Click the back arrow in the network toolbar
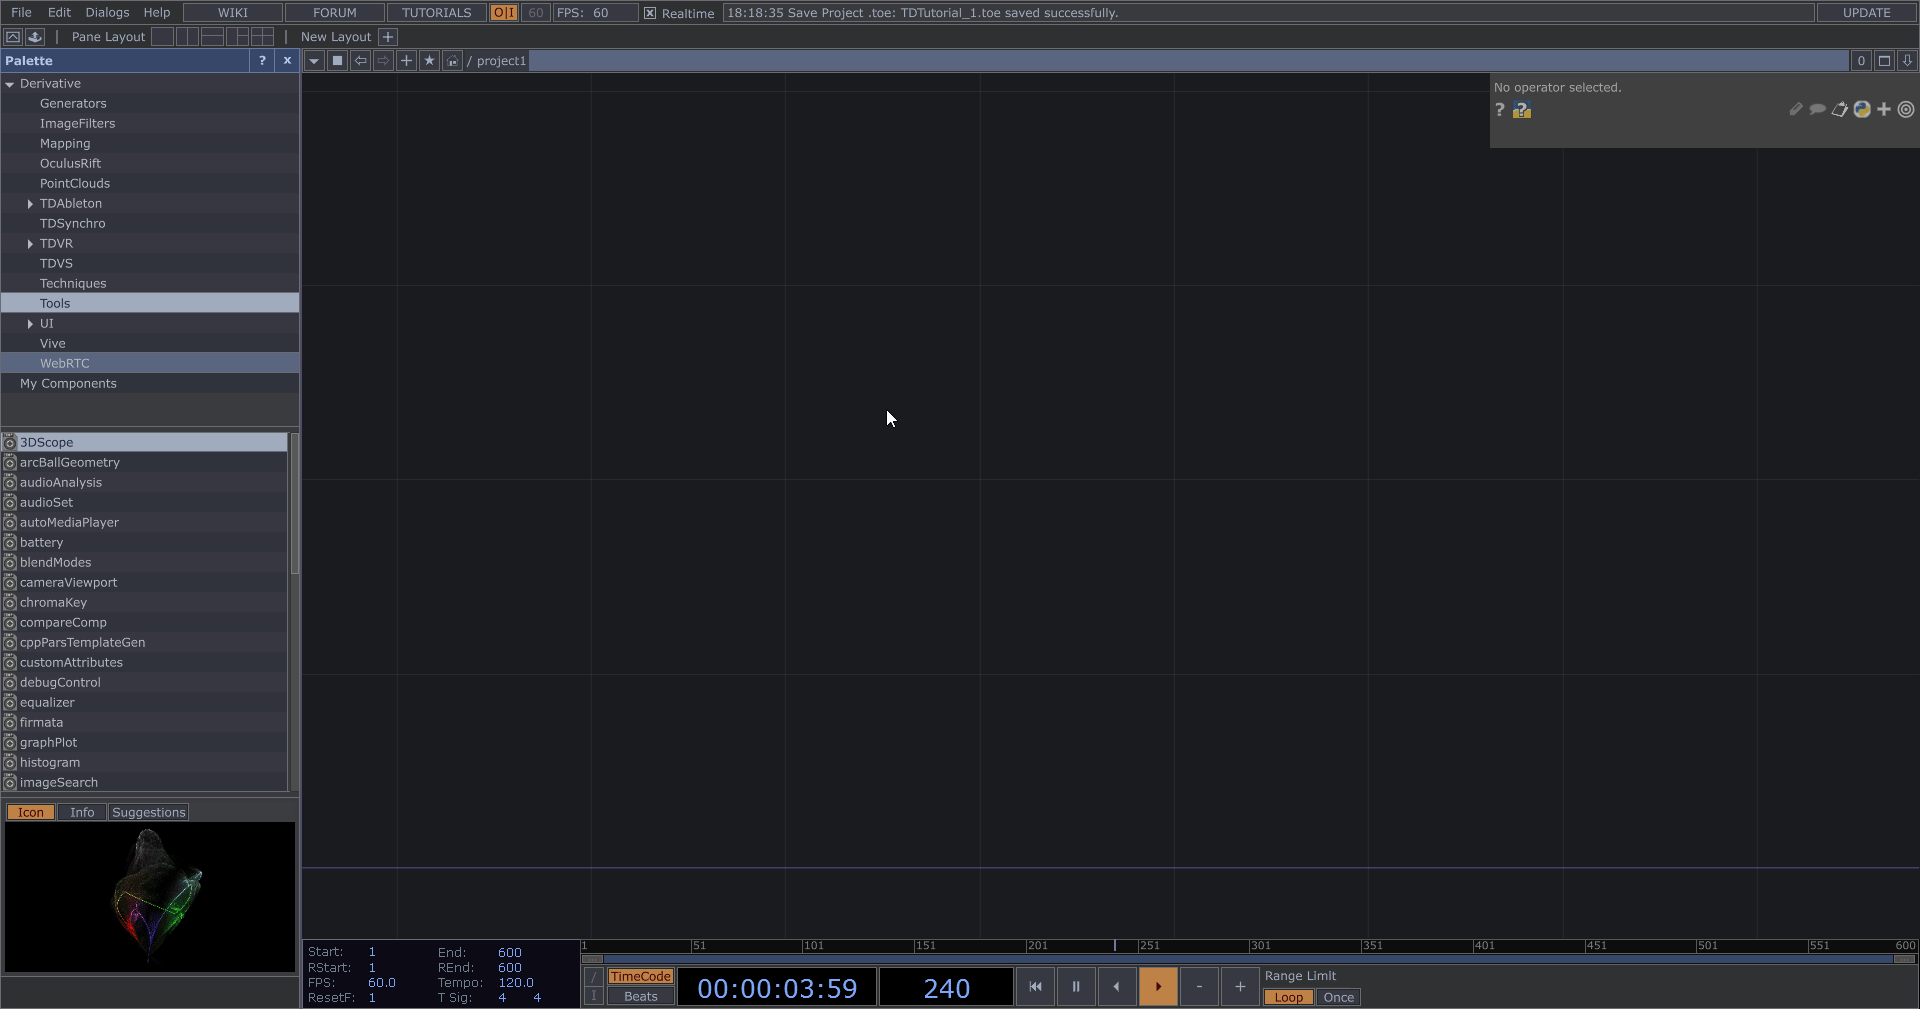This screenshot has height=1009, width=1920. (359, 61)
